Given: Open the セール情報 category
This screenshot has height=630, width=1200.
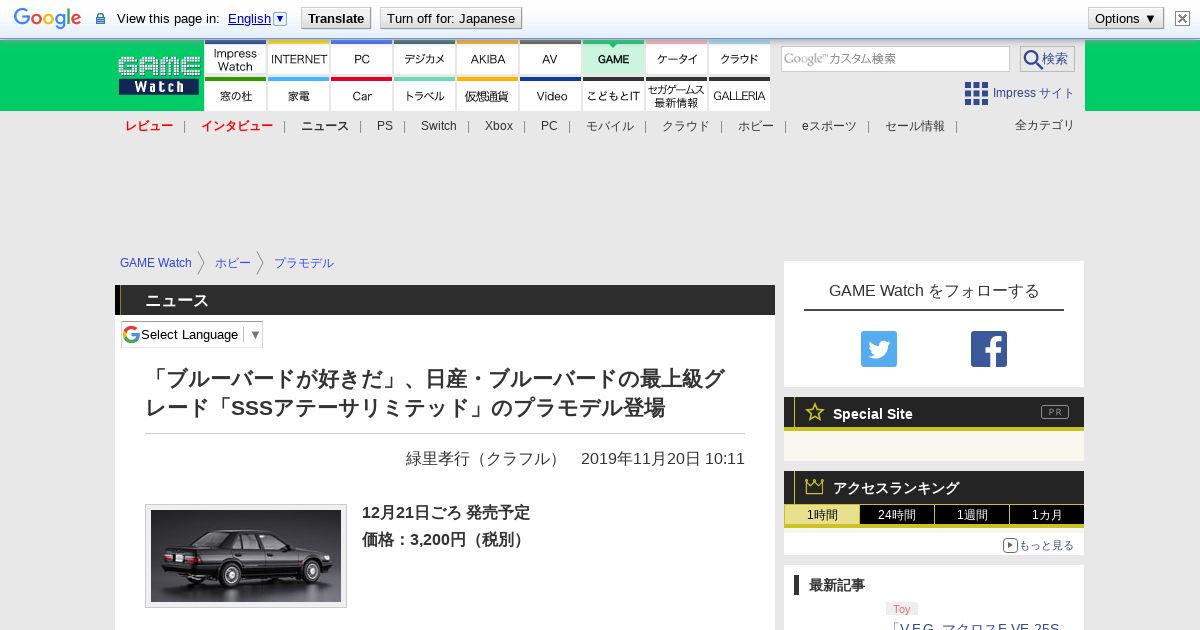Looking at the screenshot, I should pos(915,126).
